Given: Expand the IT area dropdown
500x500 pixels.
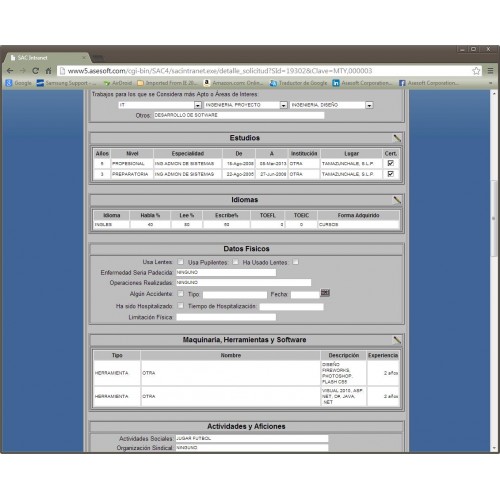Looking at the screenshot, I should 198,105.
